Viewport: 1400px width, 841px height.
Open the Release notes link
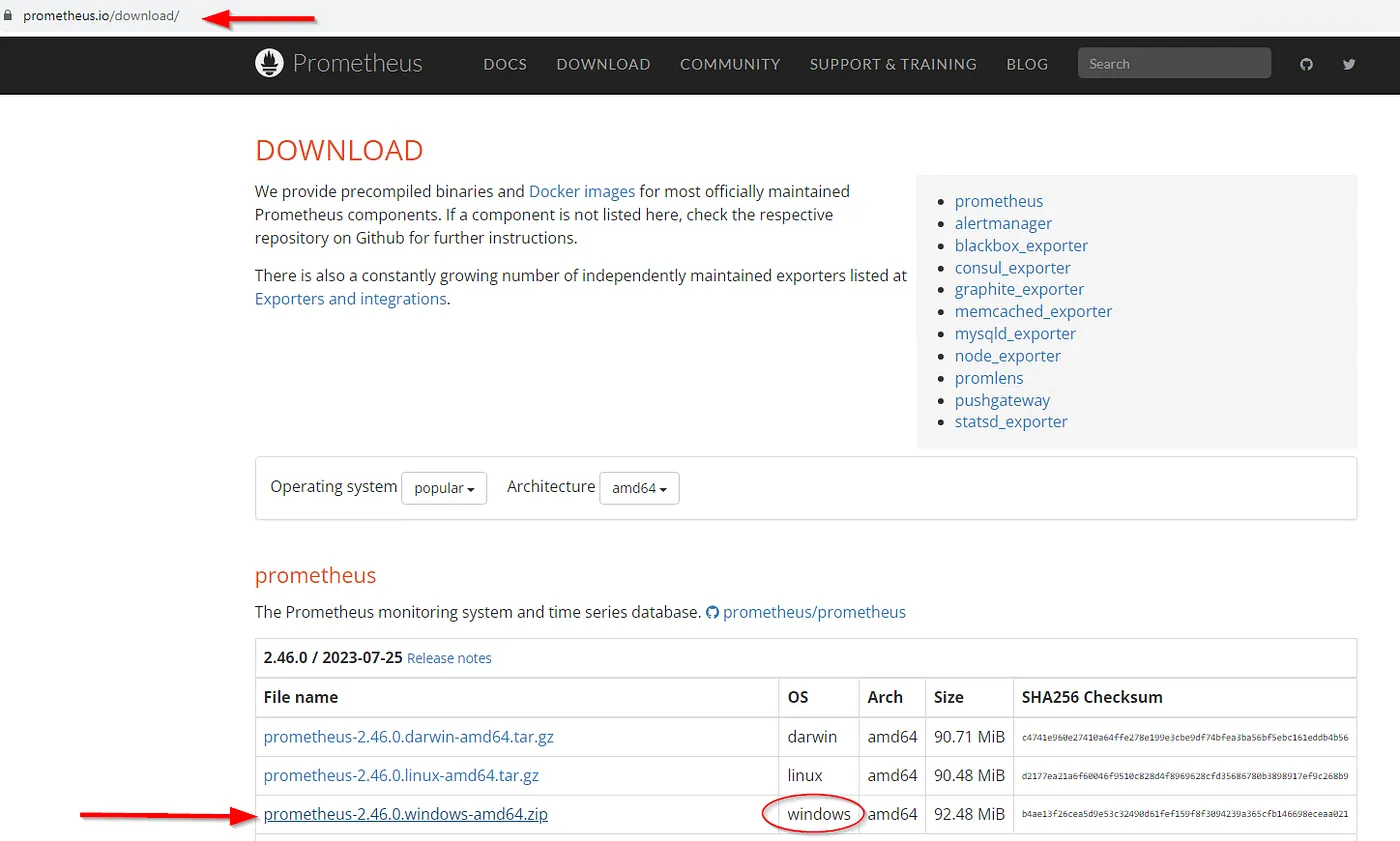pyautogui.click(x=449, y=658)
